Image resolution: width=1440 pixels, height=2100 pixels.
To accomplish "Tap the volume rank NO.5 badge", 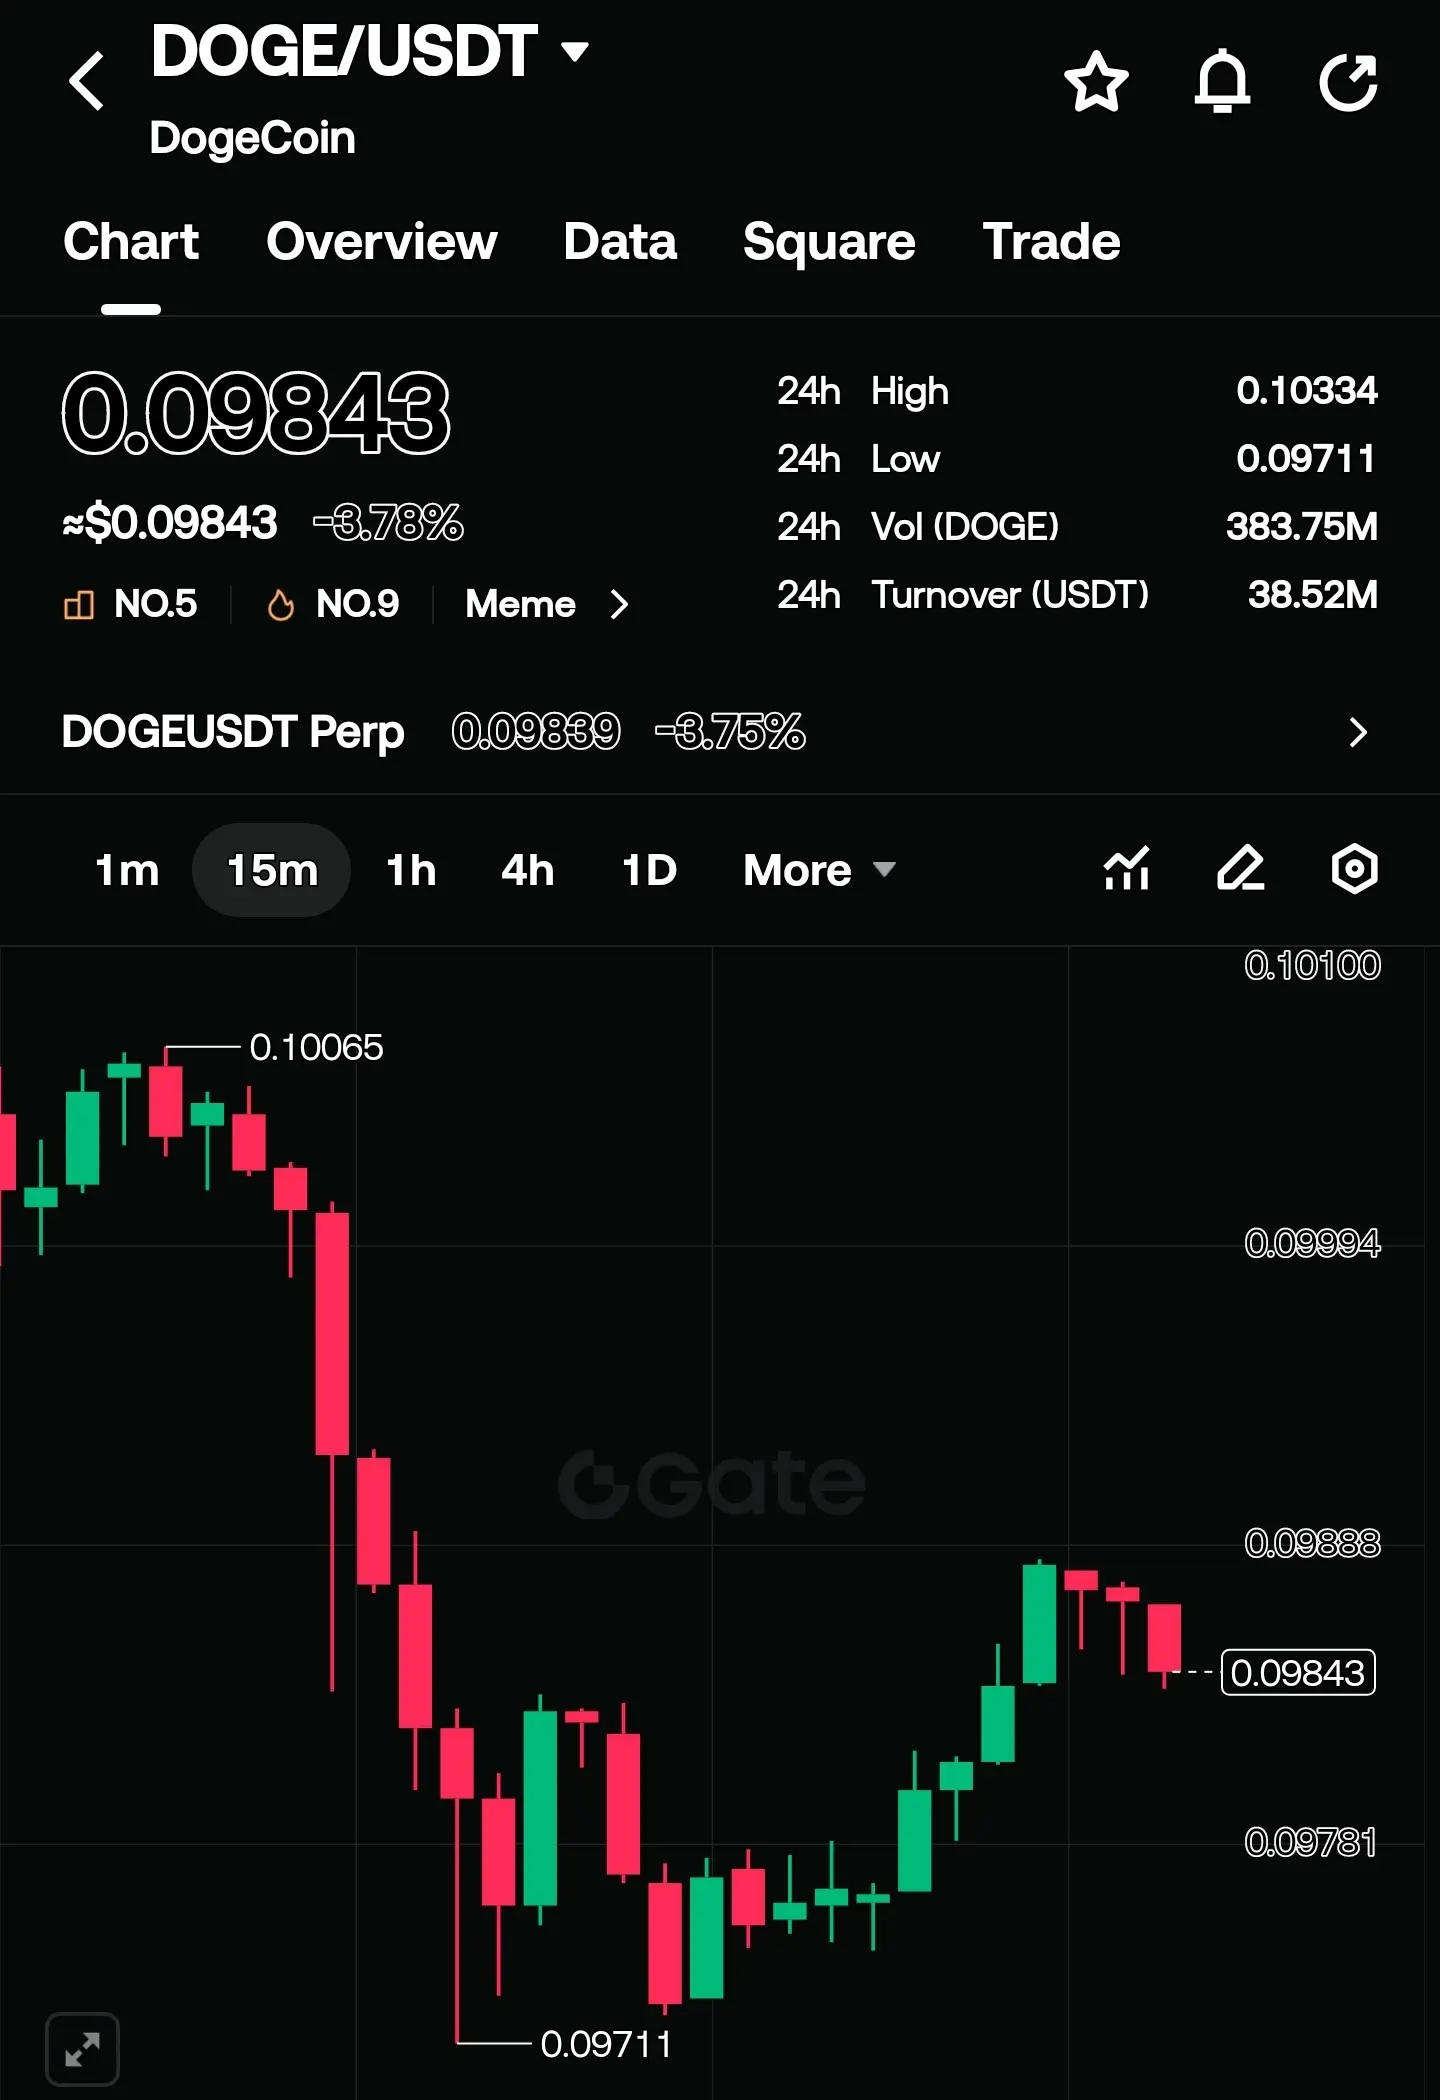I will tap(130, 604).
